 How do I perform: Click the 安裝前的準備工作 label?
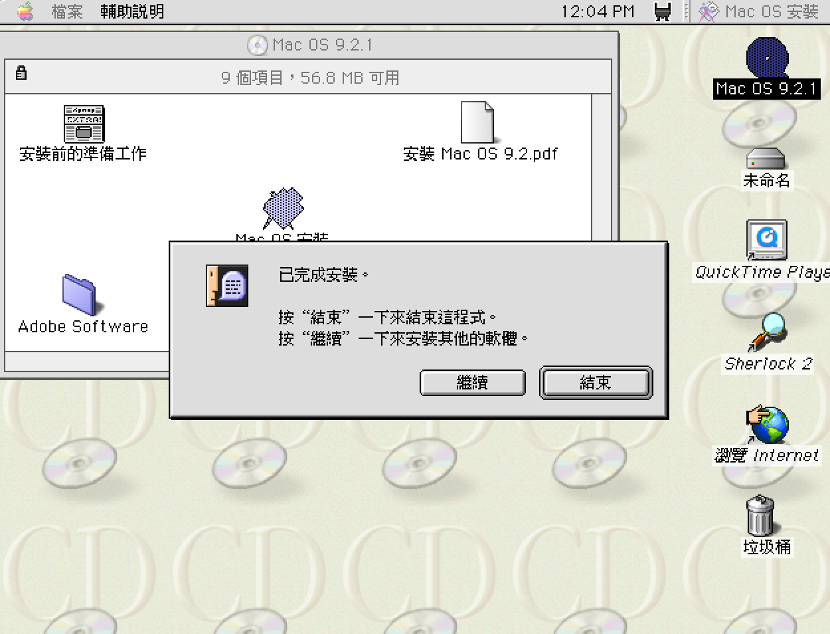tap(83, 154)
